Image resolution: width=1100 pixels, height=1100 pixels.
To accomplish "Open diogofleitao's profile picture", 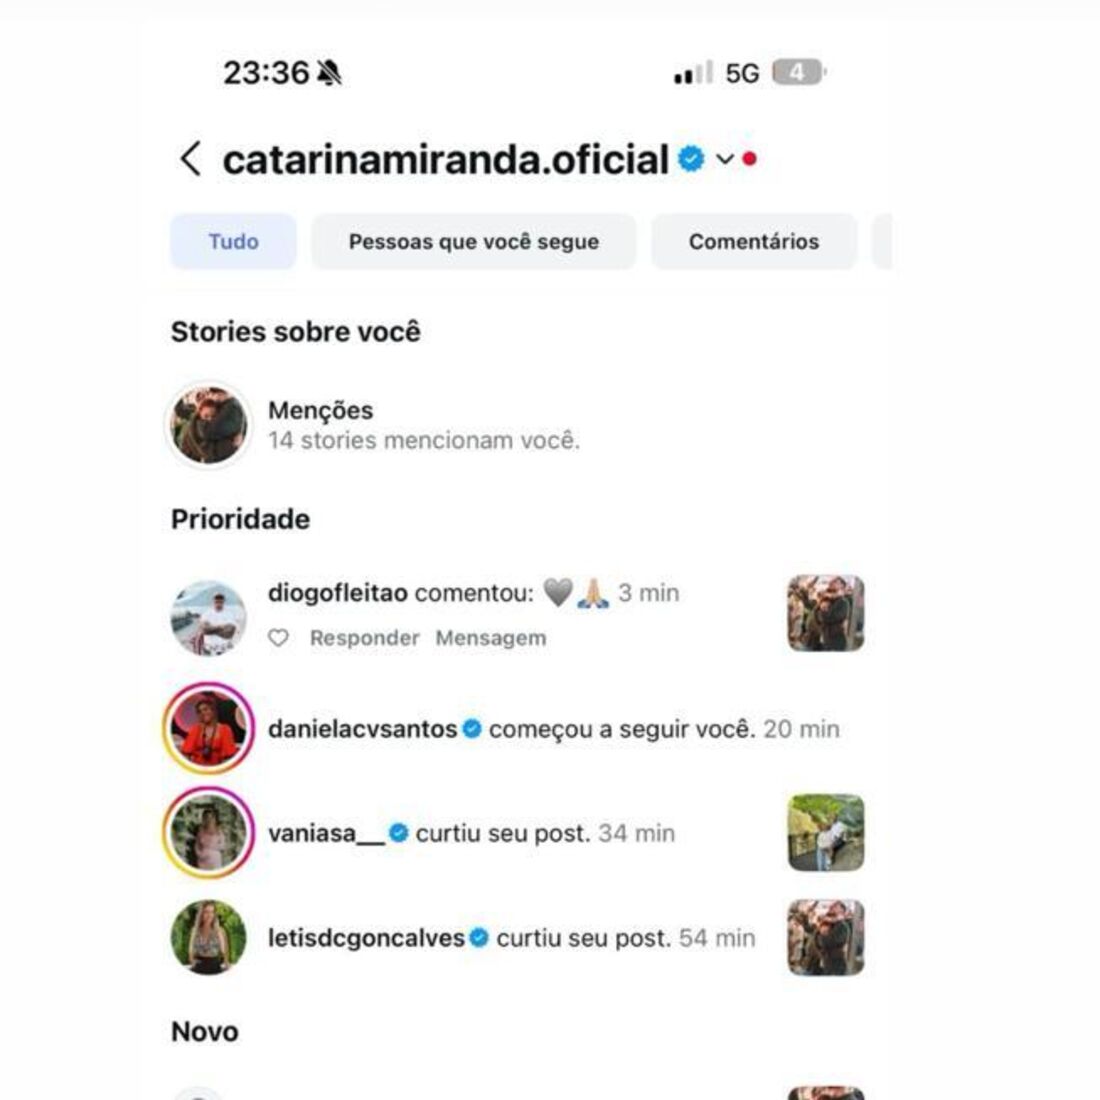I will (208, 617).
